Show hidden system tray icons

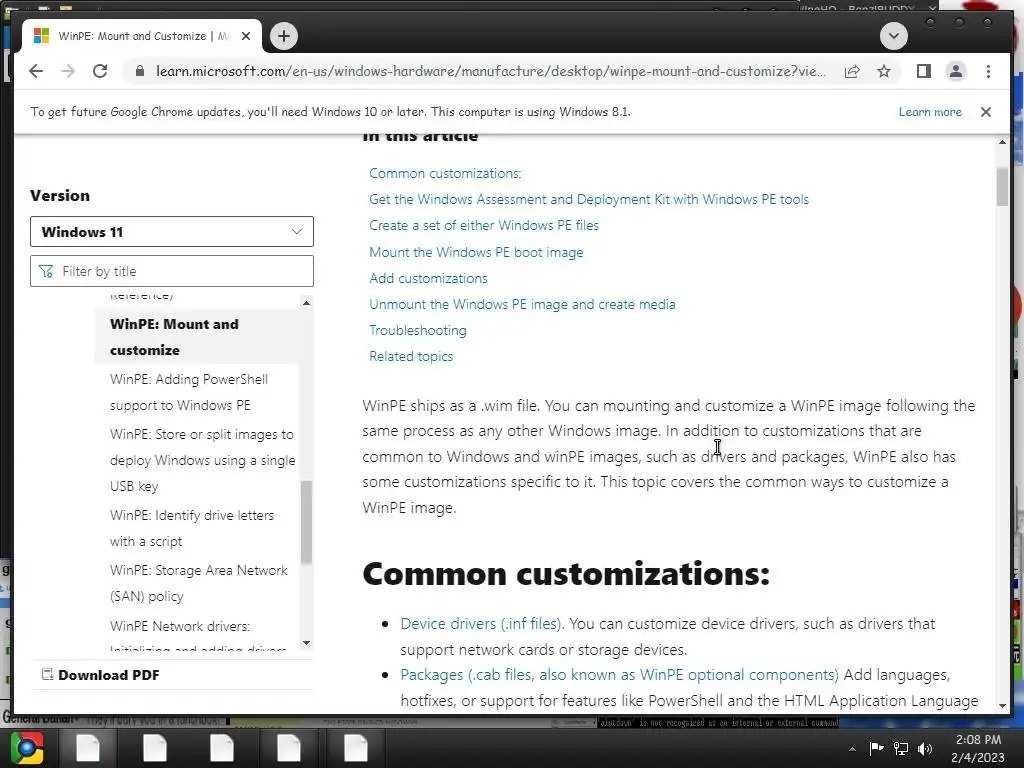point(852,749)
